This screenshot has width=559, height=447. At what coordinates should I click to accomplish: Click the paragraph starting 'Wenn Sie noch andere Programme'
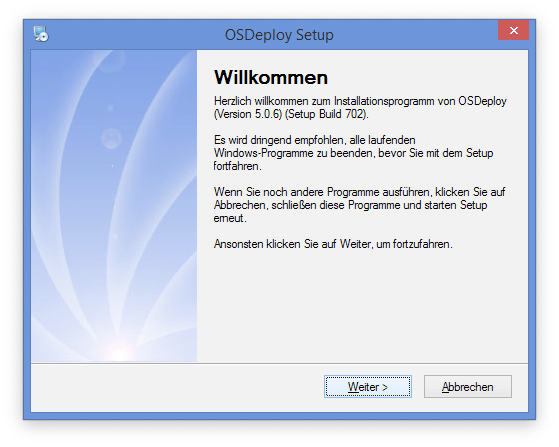tap(359, 205)
